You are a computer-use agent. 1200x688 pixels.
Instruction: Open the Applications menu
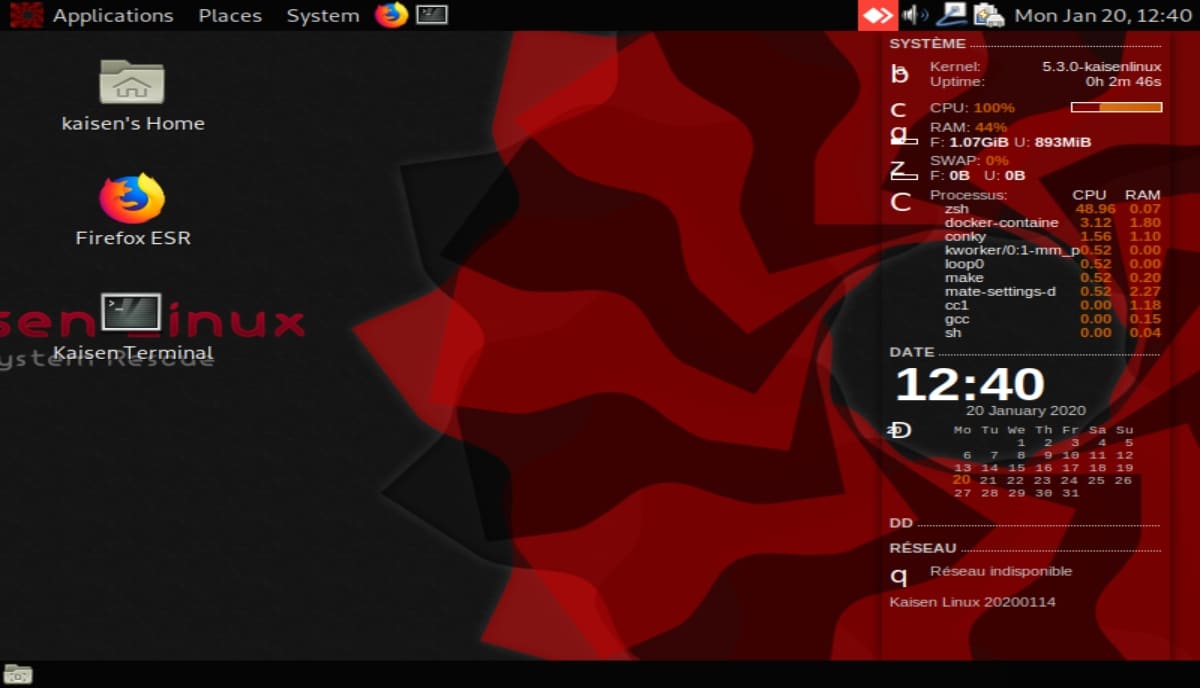tap(112, 15)
